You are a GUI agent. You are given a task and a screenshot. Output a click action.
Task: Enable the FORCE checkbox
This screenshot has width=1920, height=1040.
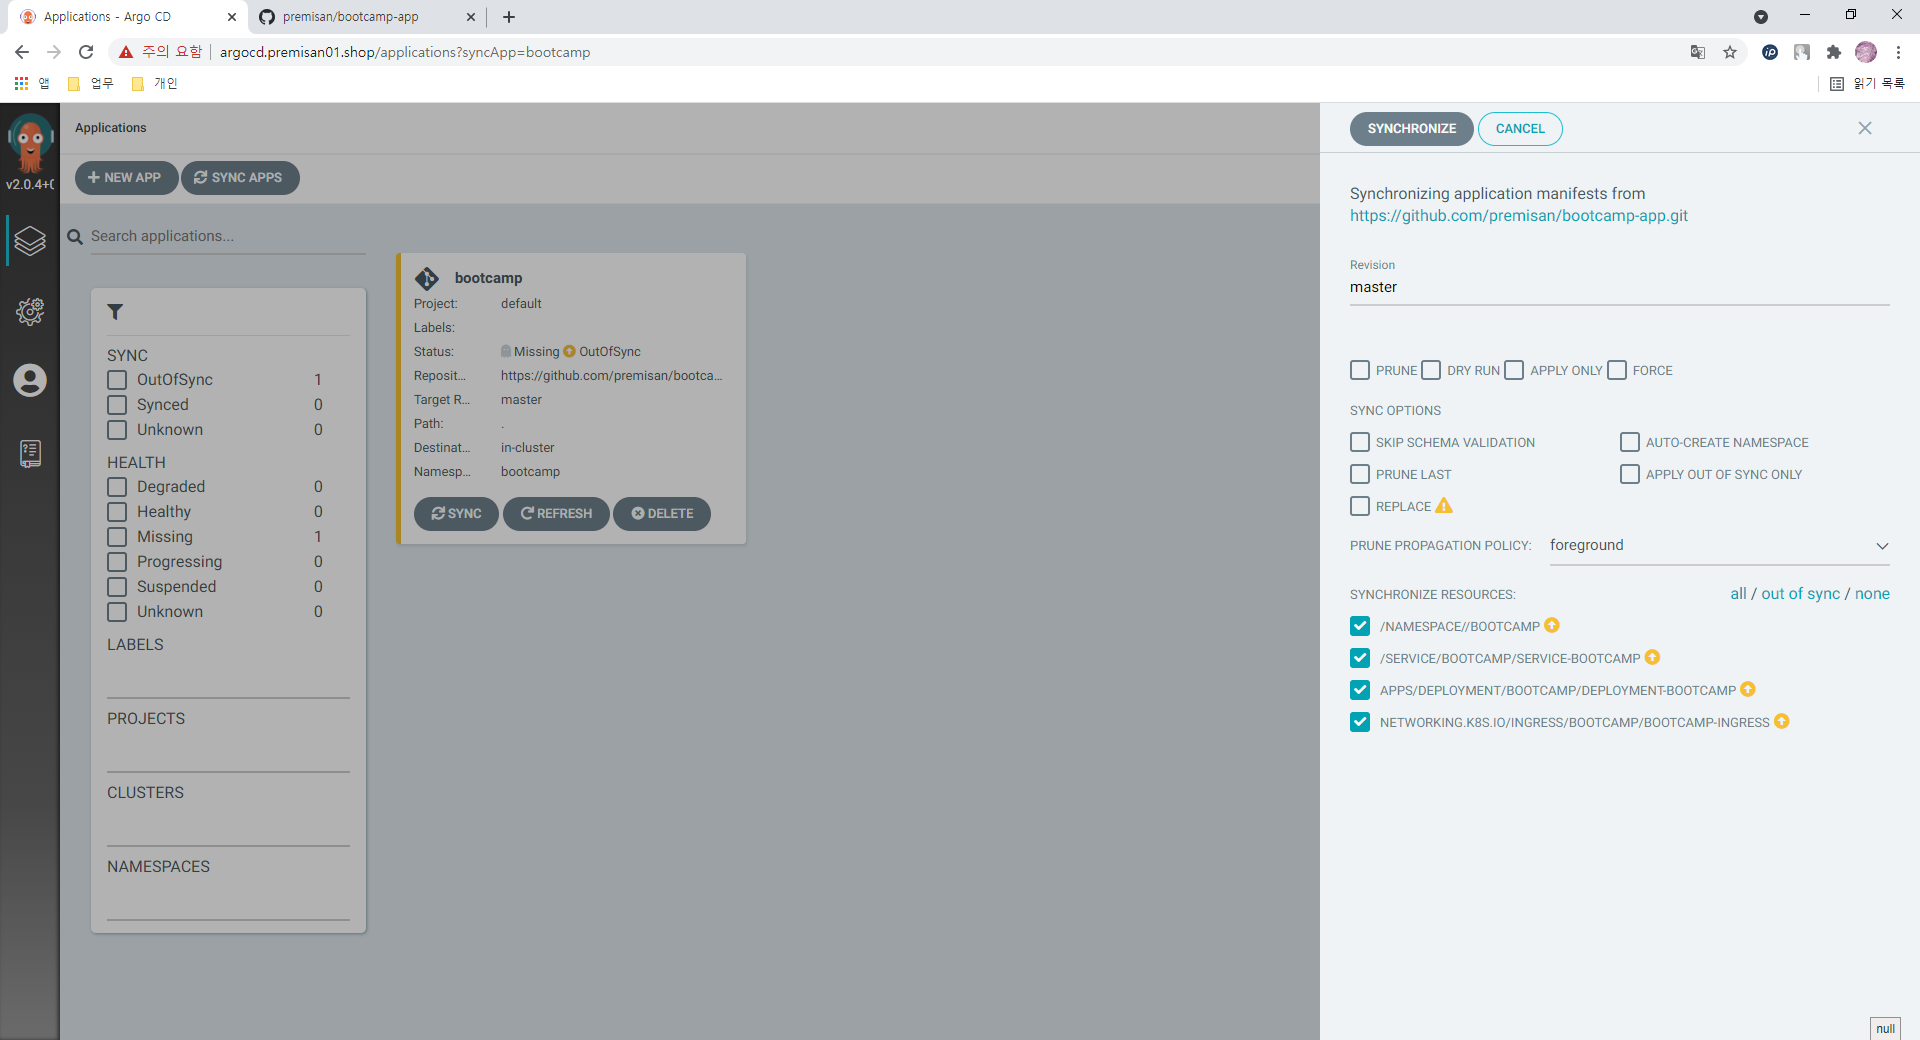click(1617, 370)
